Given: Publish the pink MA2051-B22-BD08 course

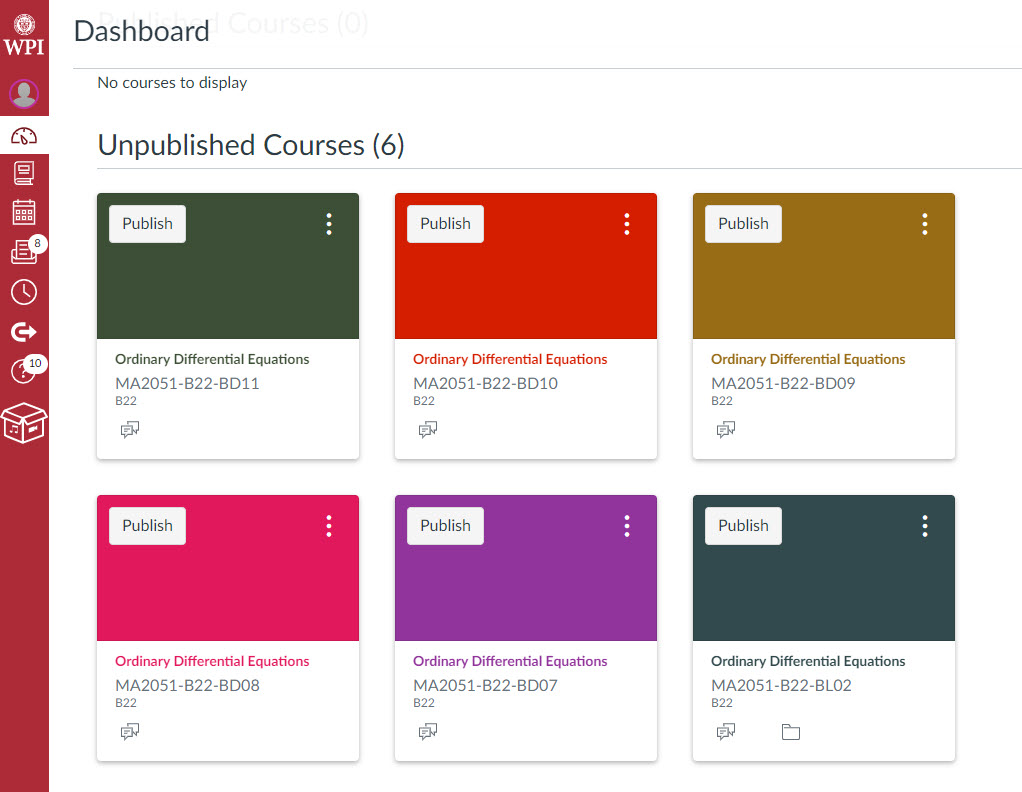Looking at the screenshot, I should [147, 526].
